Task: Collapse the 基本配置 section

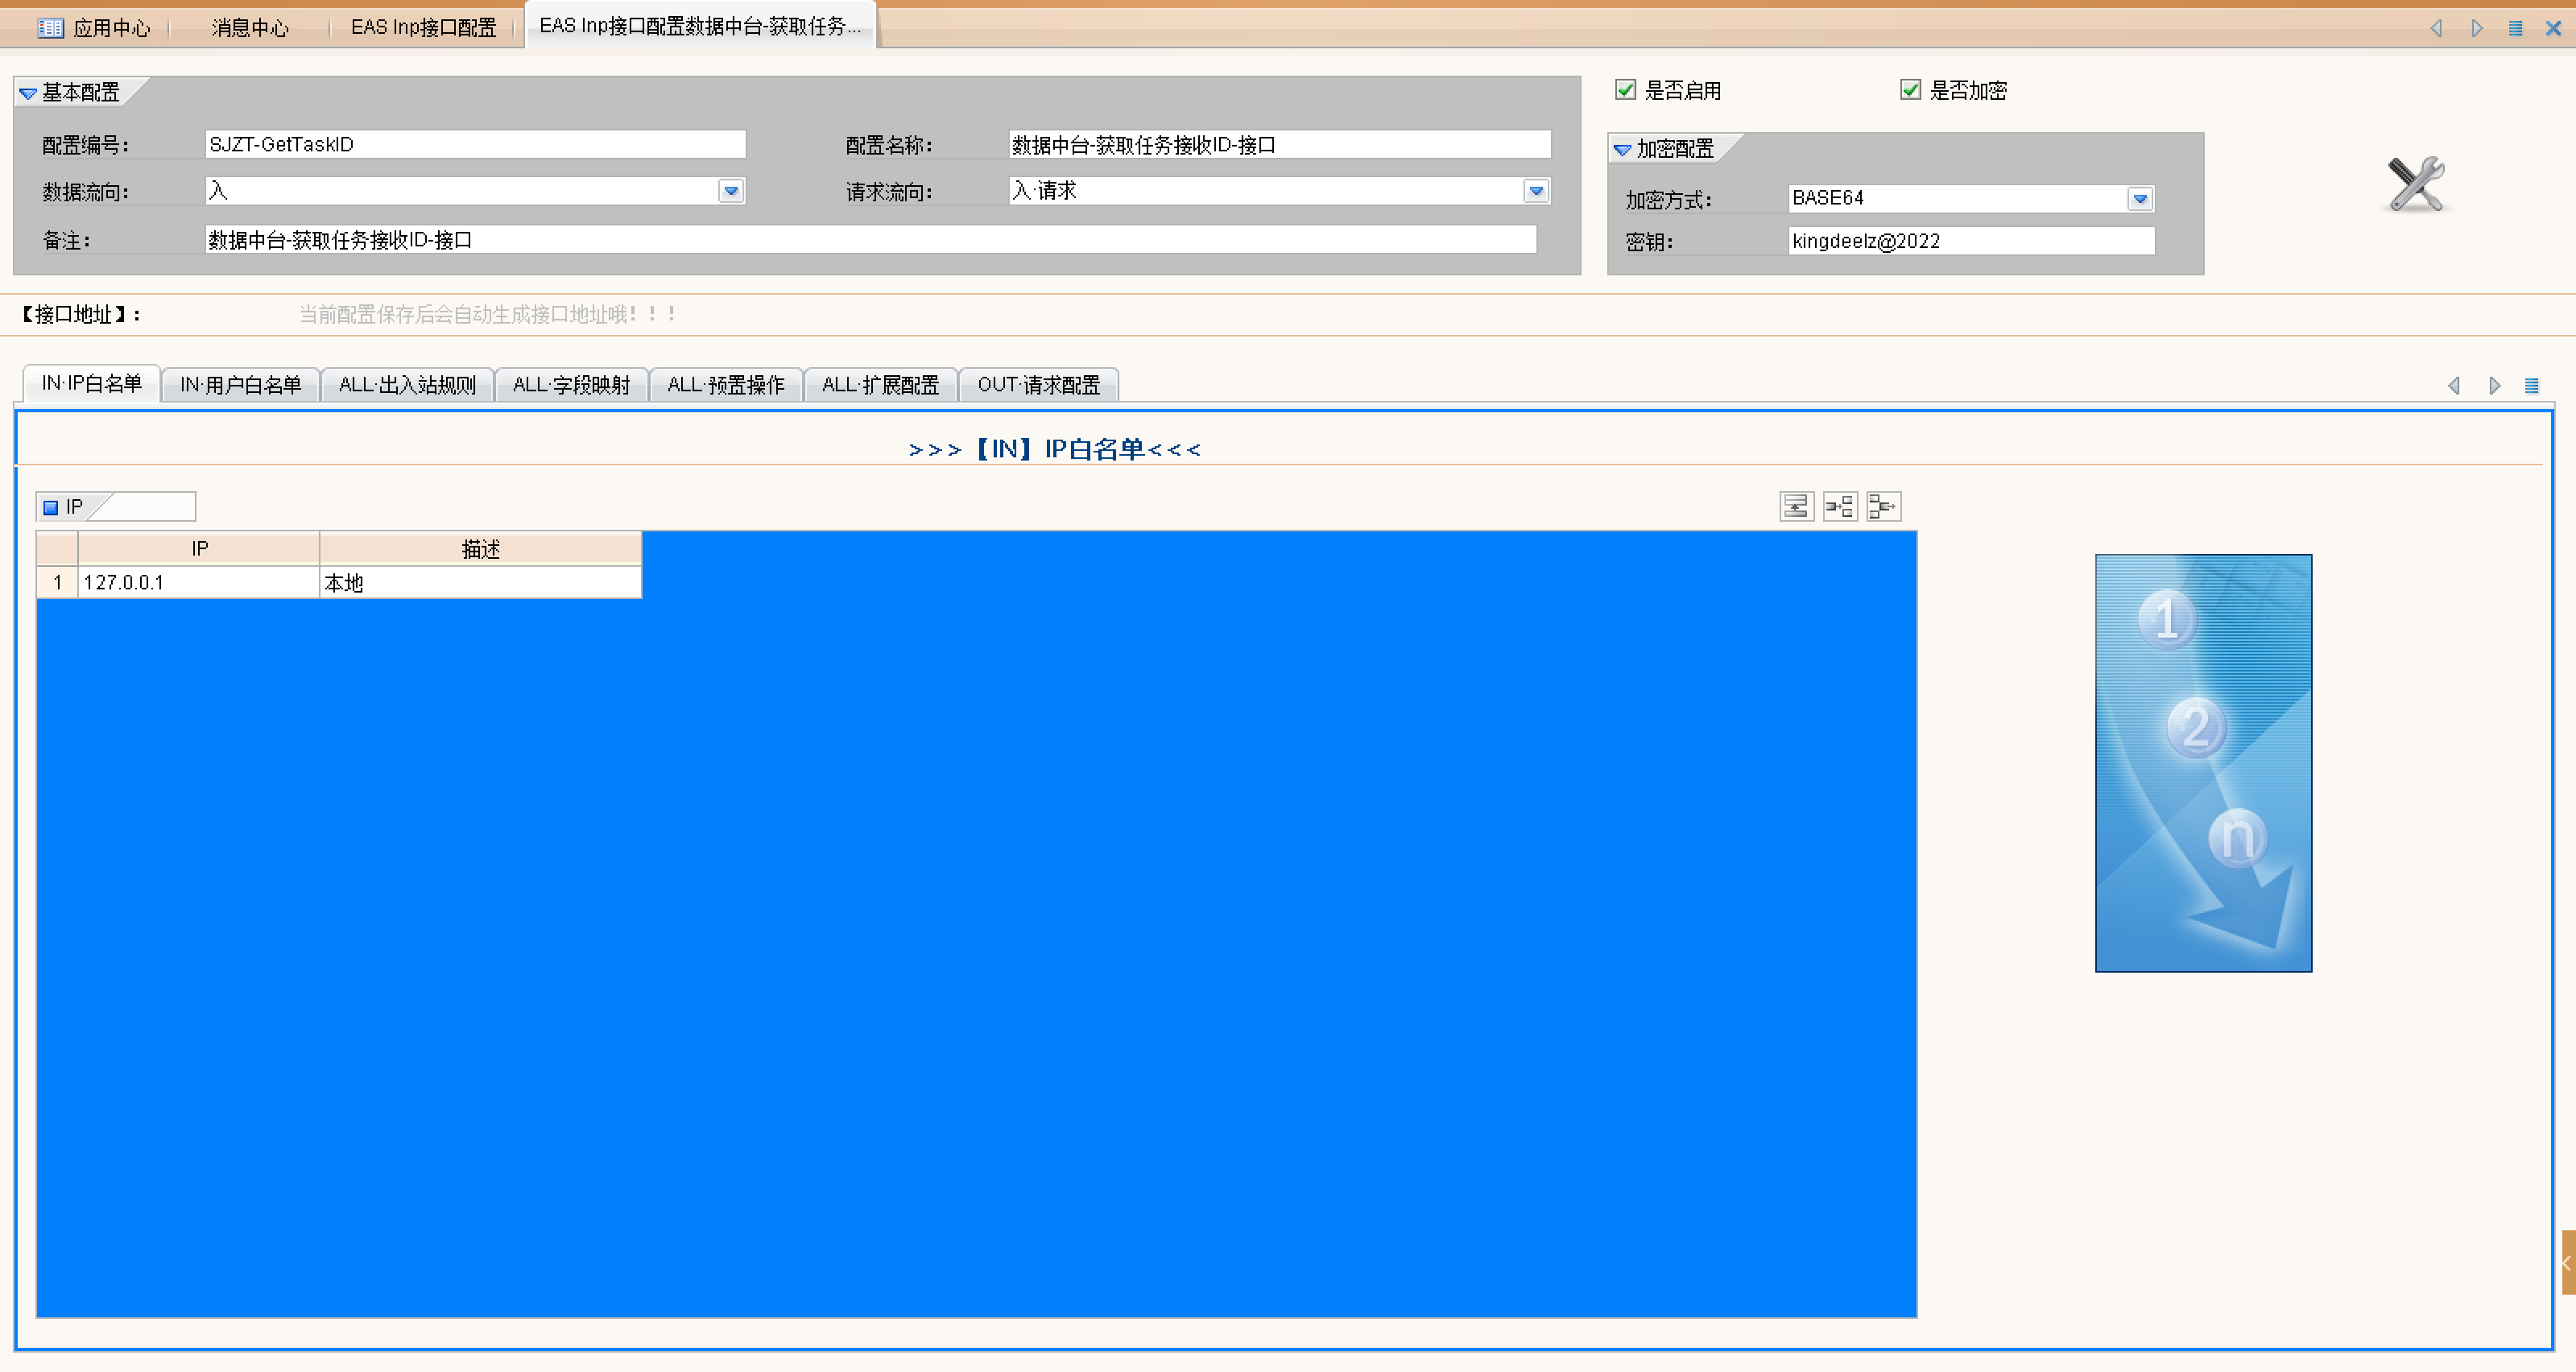Action: click(28, 93)
